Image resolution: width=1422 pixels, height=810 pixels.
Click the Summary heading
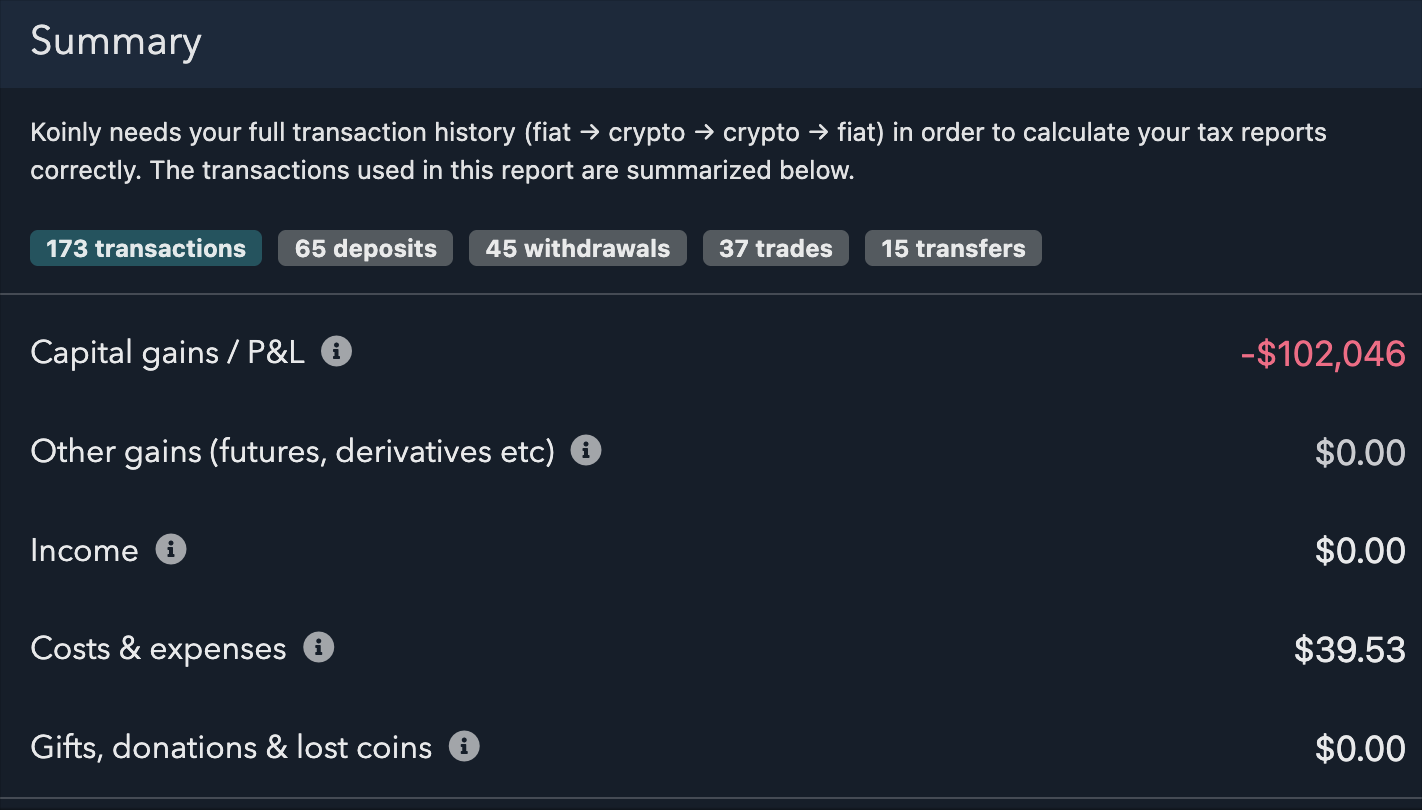click(x=116, y=42)
